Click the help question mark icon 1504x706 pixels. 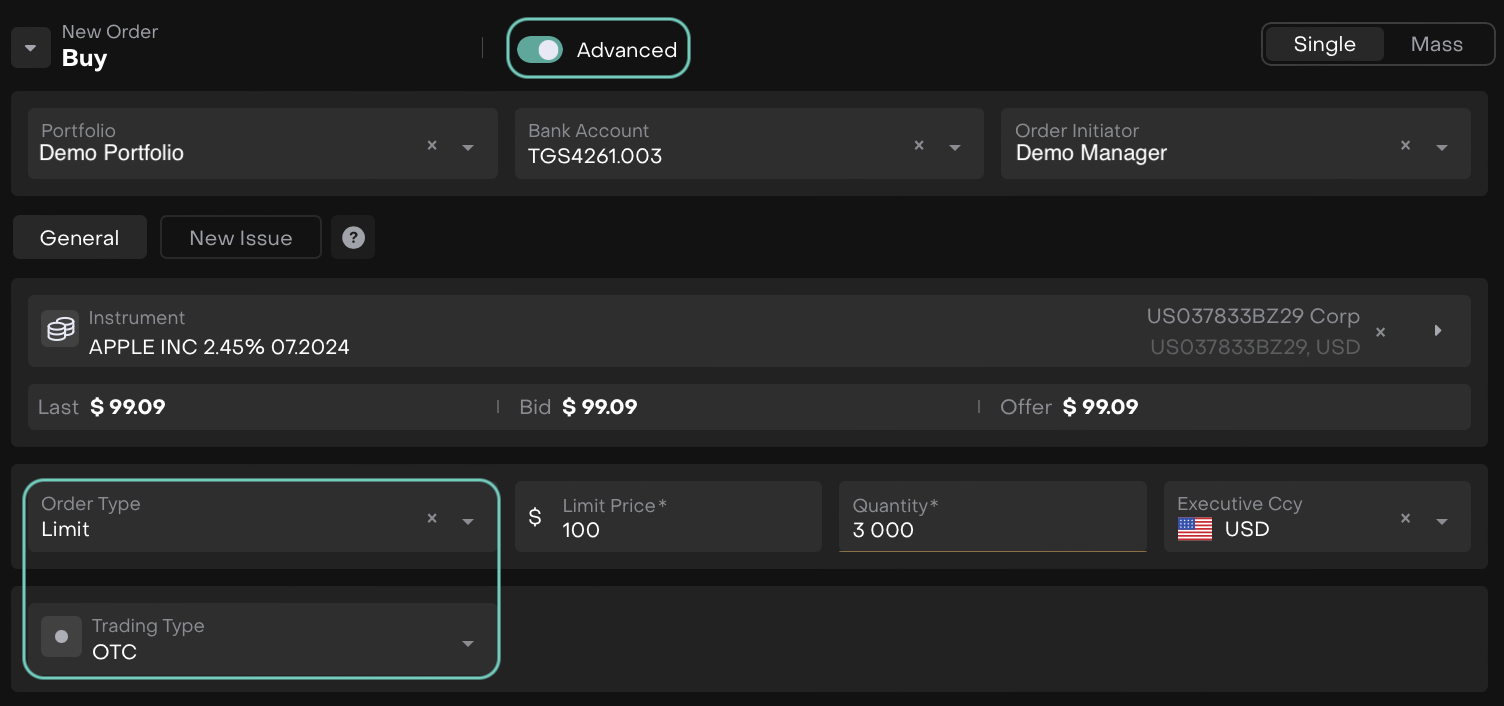pyautogui.click(x=353, y=238)
